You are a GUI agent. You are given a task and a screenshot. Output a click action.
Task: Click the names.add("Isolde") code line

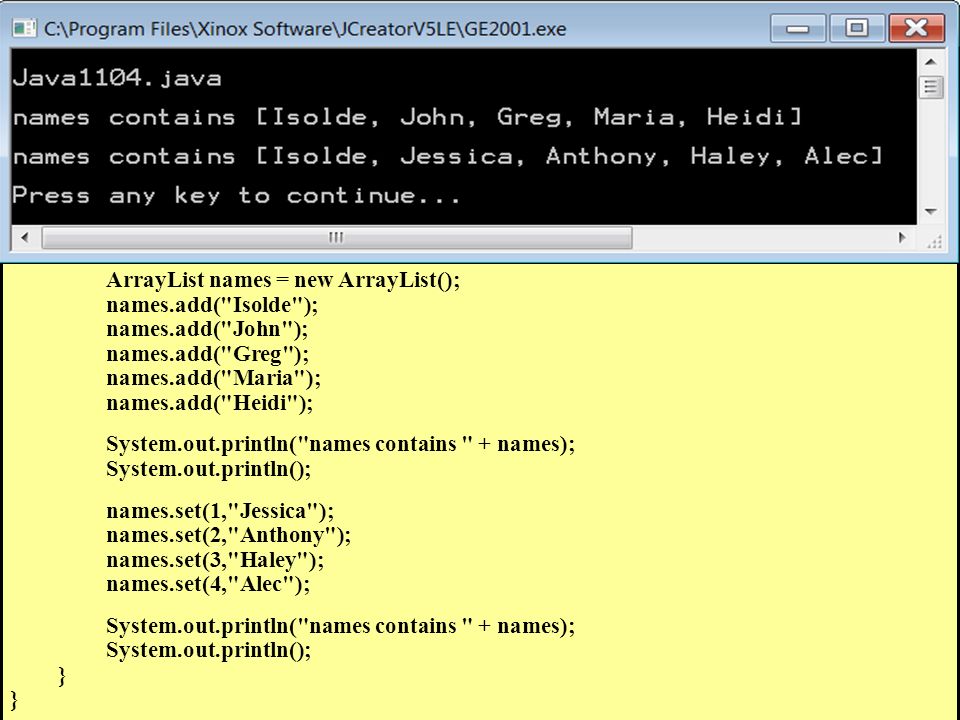[212, 305]
